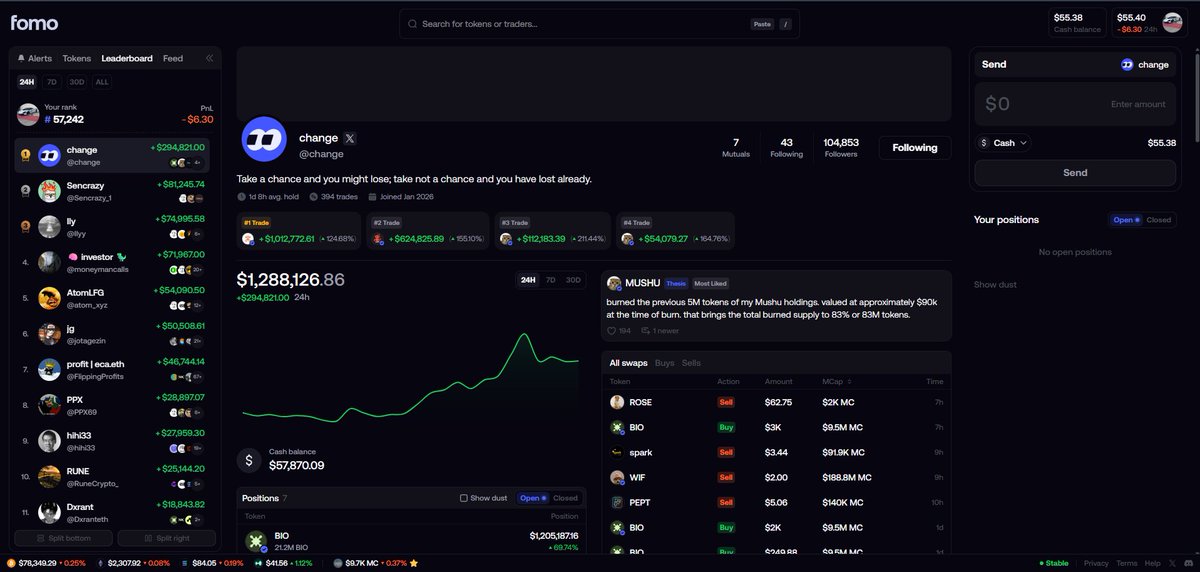Click the Enter amount input field
Screen dimensions: 1200x572
pos(1075,104)
